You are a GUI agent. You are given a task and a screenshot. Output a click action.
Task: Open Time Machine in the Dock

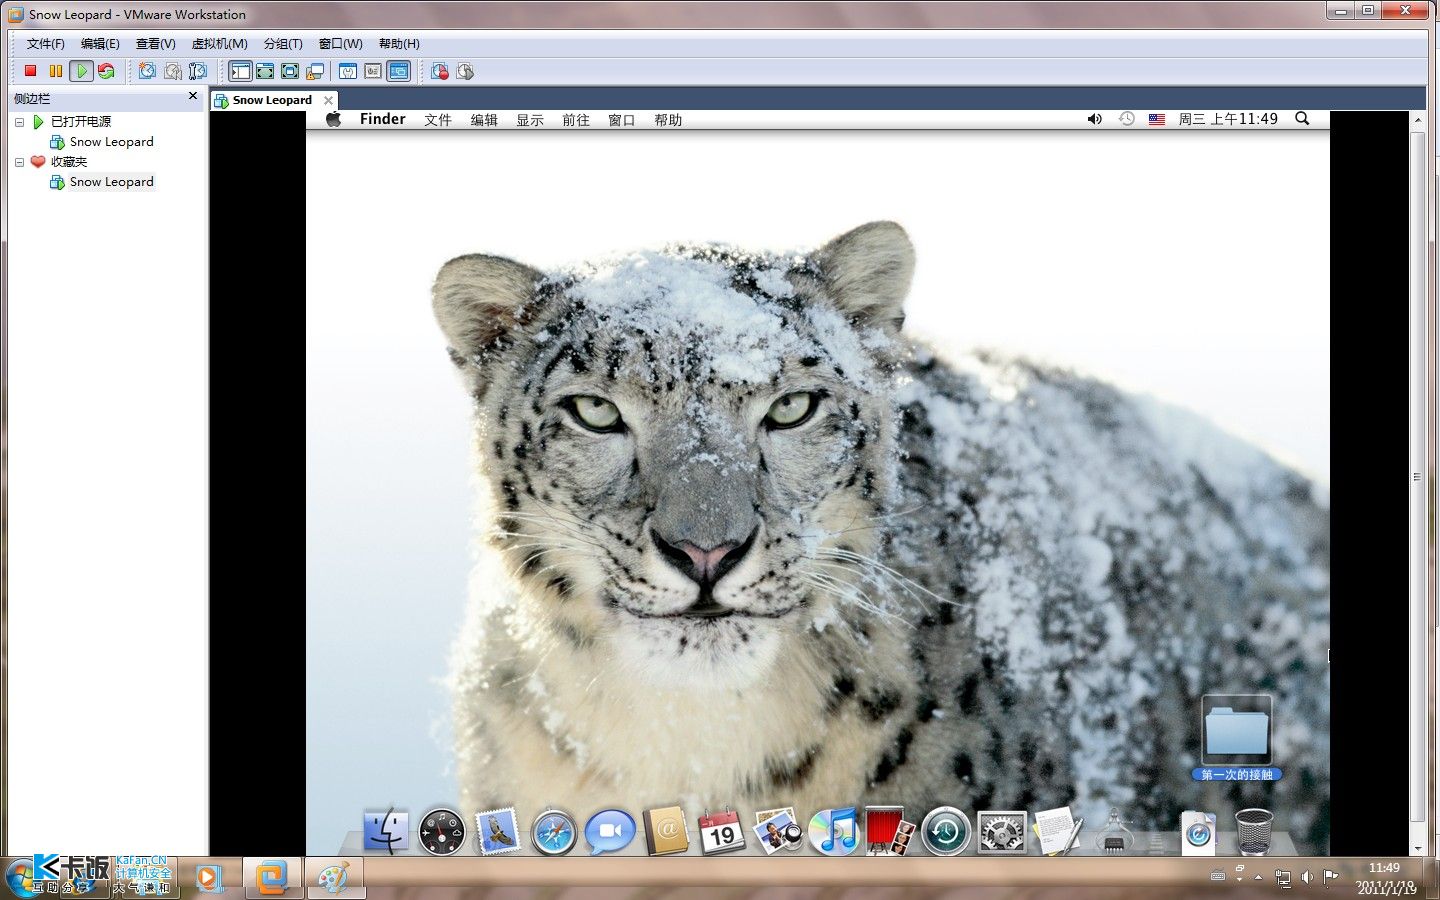(945, 831)
